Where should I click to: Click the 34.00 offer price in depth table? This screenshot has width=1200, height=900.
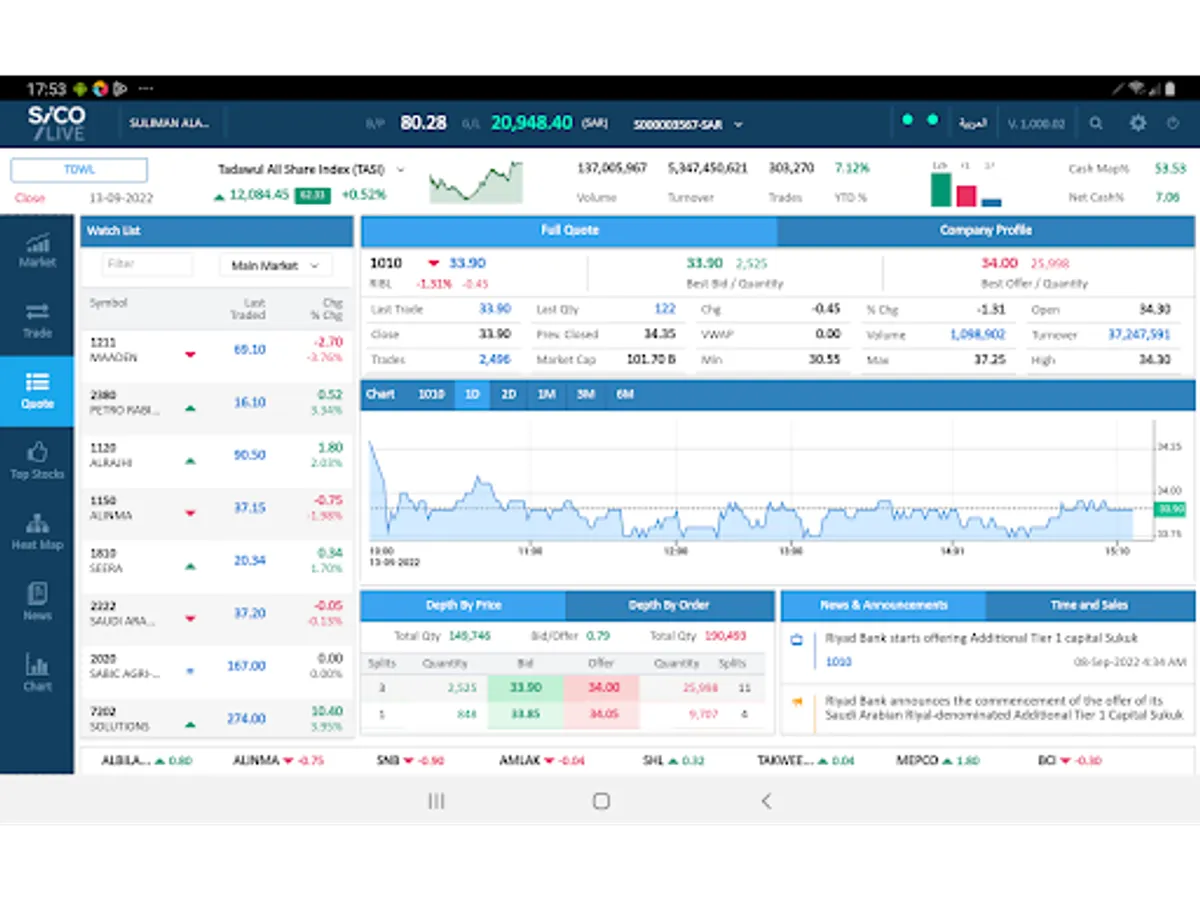pyautogui.click(x=601, y=688)
